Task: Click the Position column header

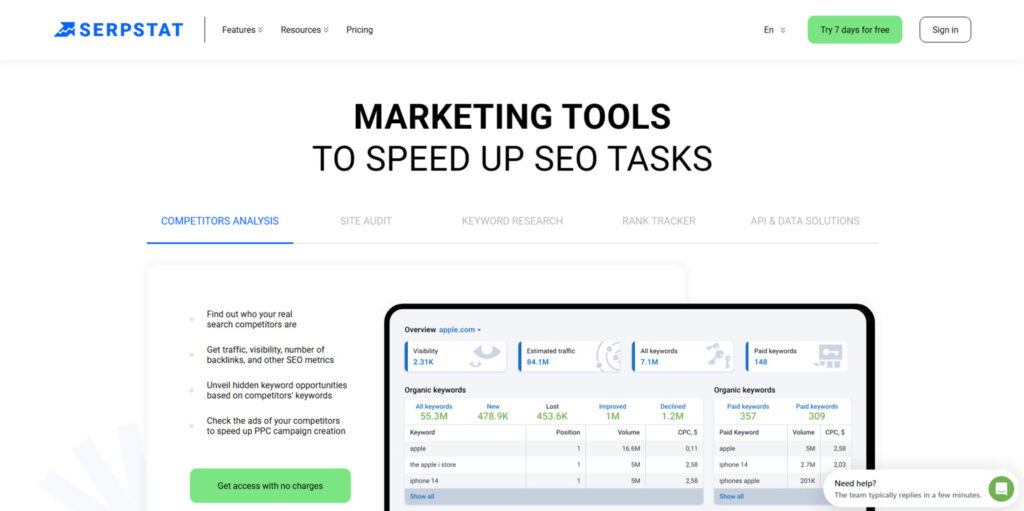Action: coord(567,432)
